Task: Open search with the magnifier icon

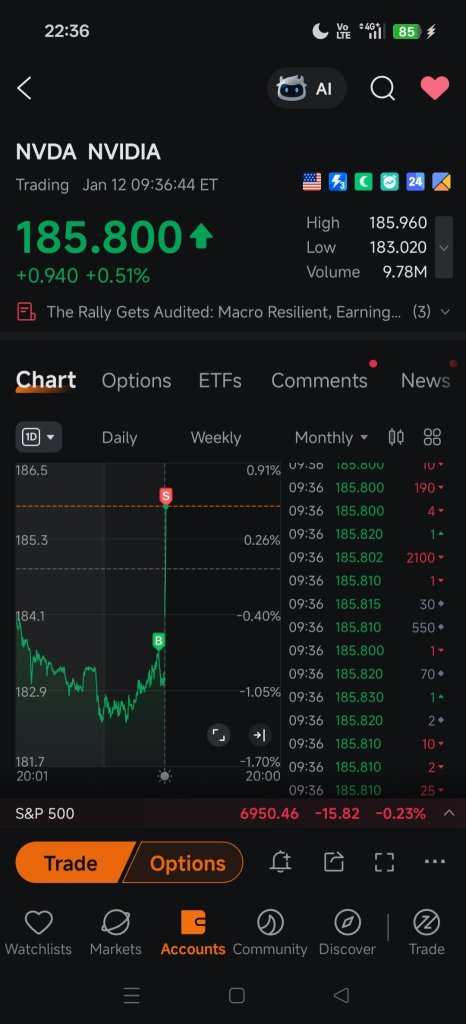Action: click(382, 88)
